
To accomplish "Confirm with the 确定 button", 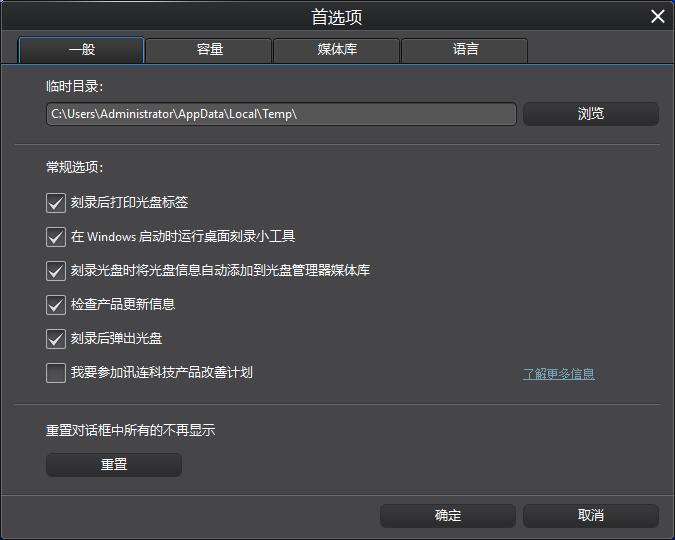I will (448, 515).
